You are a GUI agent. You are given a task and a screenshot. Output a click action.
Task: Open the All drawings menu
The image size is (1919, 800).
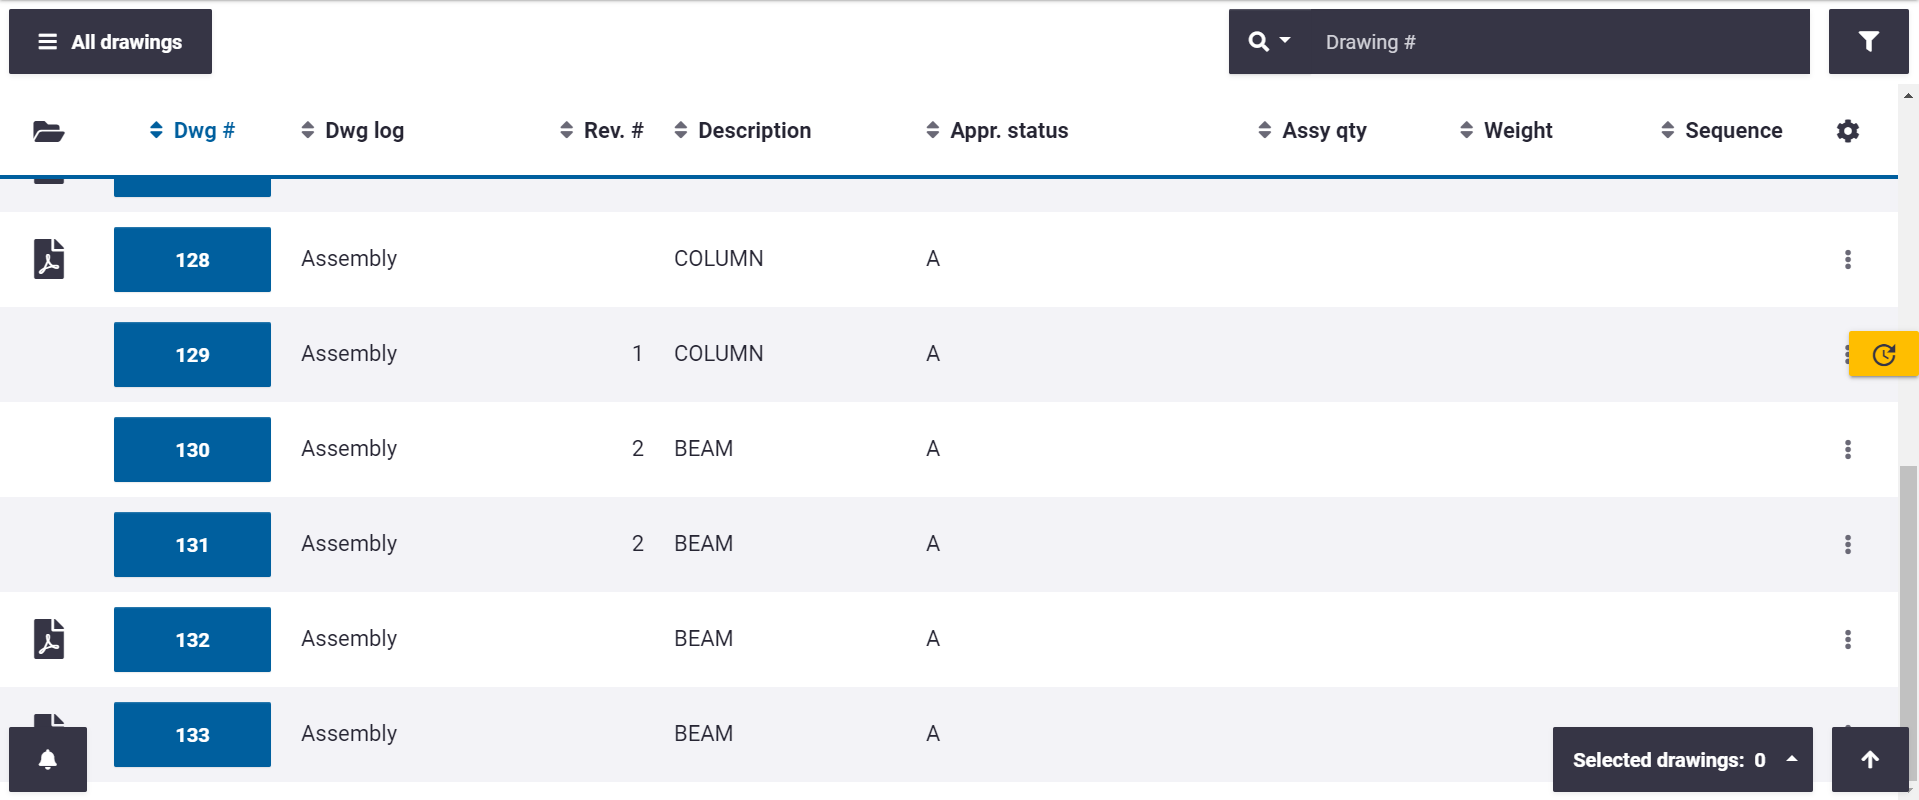[110, 42]
